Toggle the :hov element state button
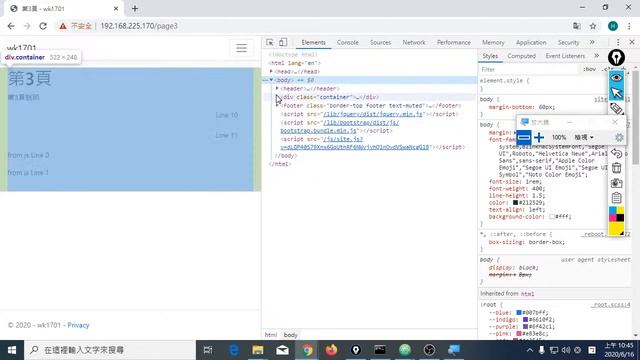 589,69
